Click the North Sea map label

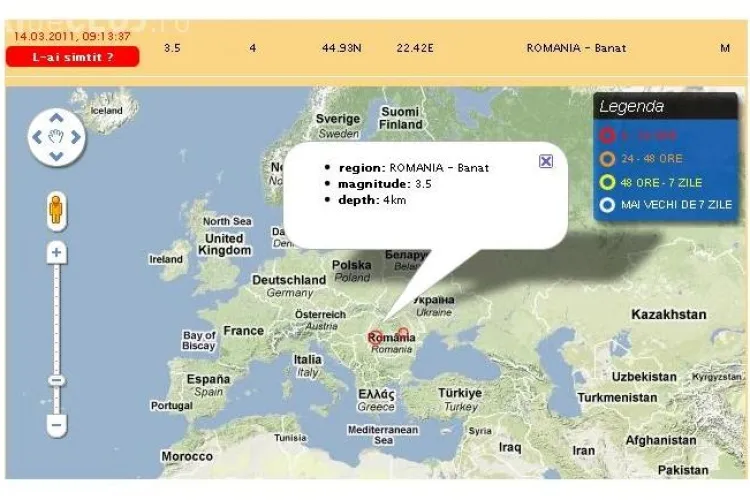click(227, 221)
